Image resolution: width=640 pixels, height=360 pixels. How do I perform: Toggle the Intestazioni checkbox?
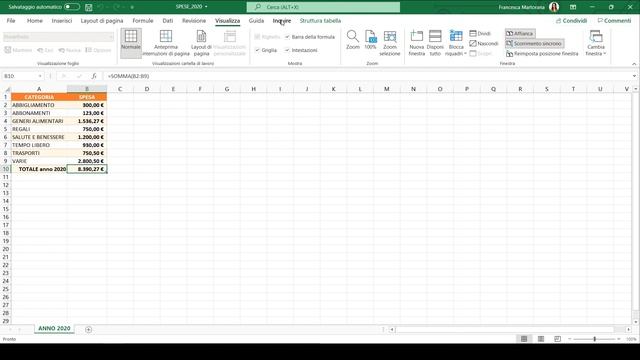287,50
